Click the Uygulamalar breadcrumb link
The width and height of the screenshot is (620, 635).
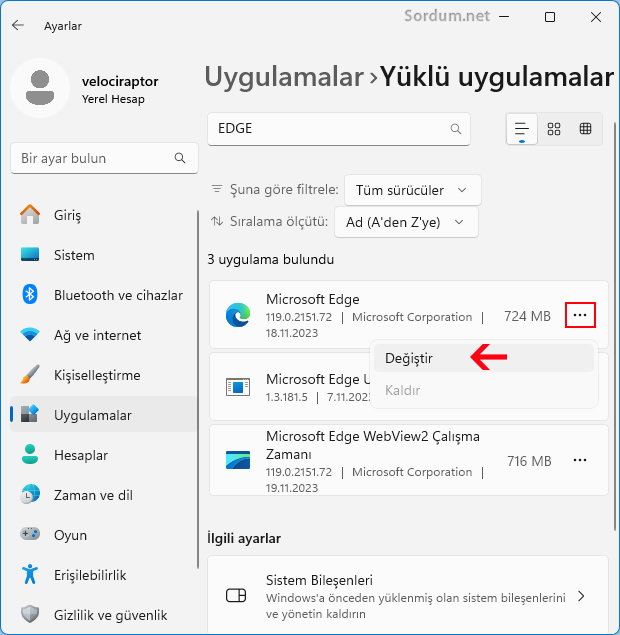point(284,77)
